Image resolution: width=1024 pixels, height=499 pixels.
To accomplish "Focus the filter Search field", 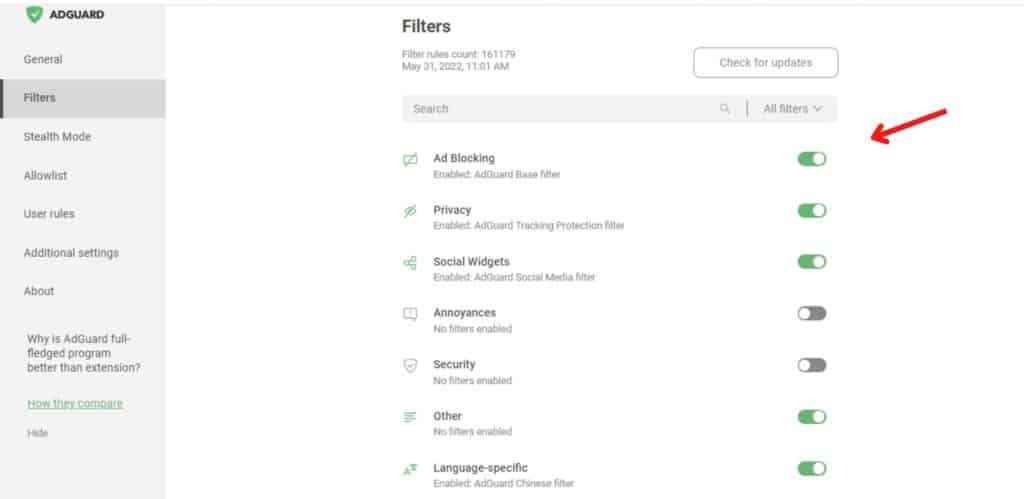I will (x=560, y=109).
